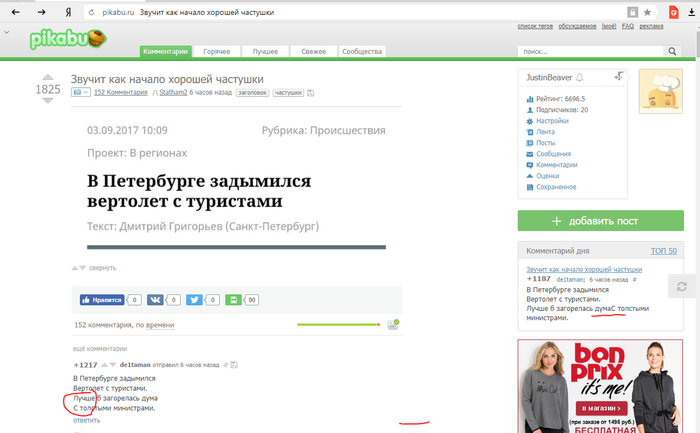
Task: Switch to the 'Горячее' tab
Action: click(217, 51)
